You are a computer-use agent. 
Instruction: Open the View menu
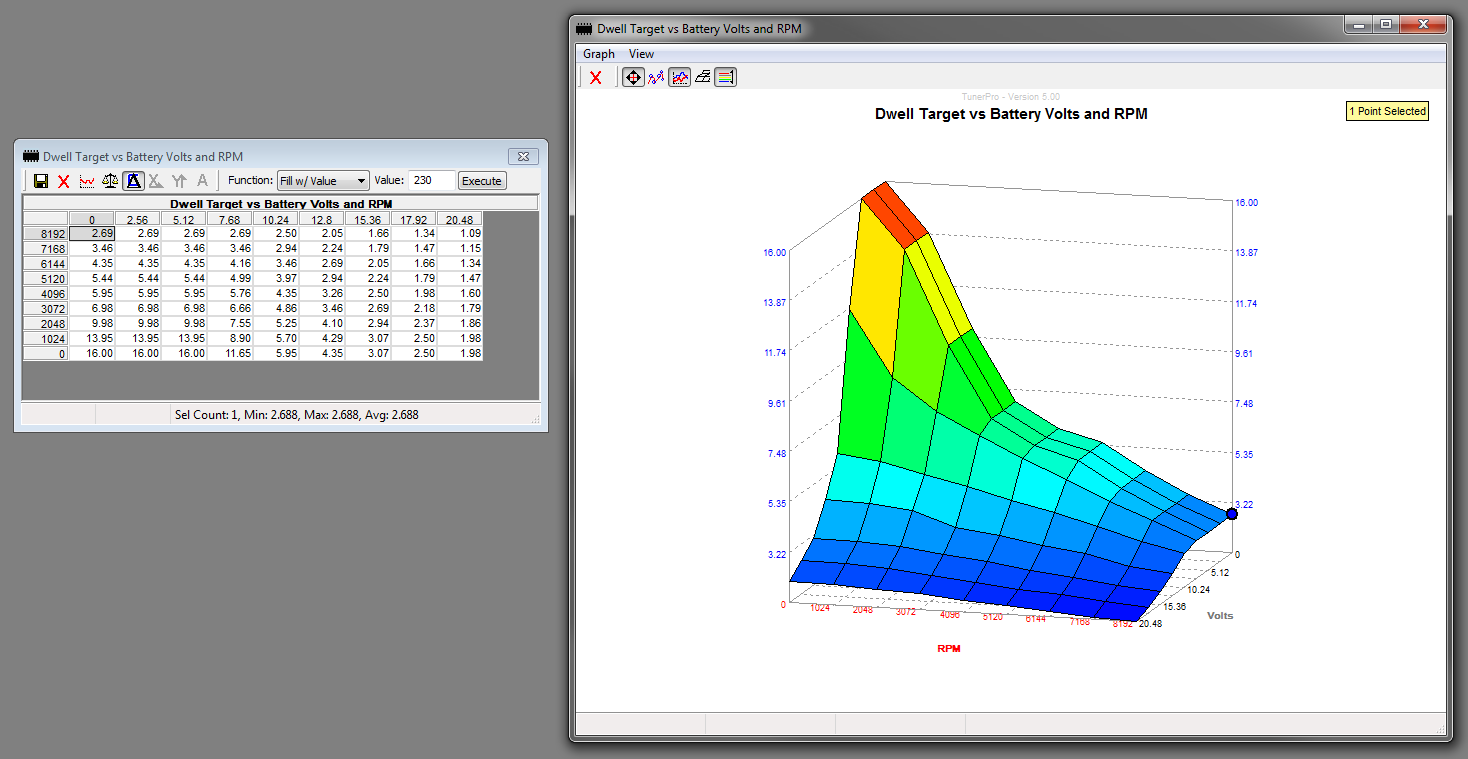click(x=641, y=54)
